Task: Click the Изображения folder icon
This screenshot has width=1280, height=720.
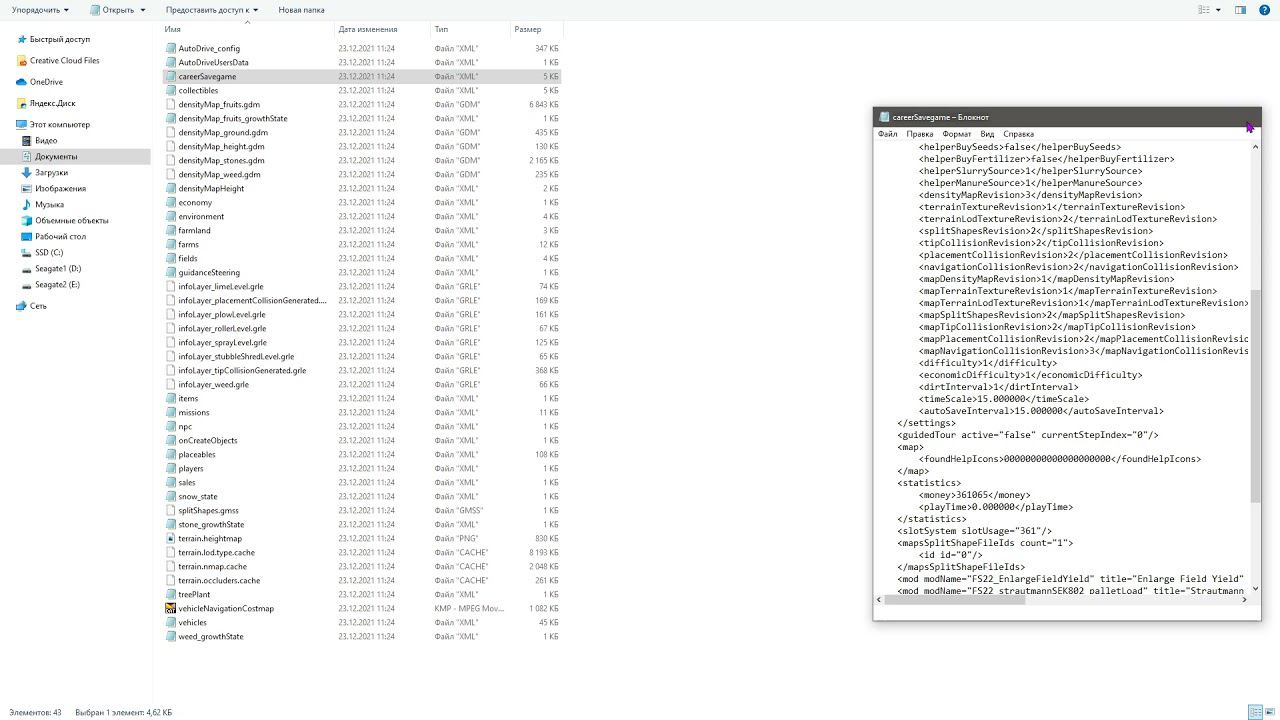Action: click(x=27, y=188)
